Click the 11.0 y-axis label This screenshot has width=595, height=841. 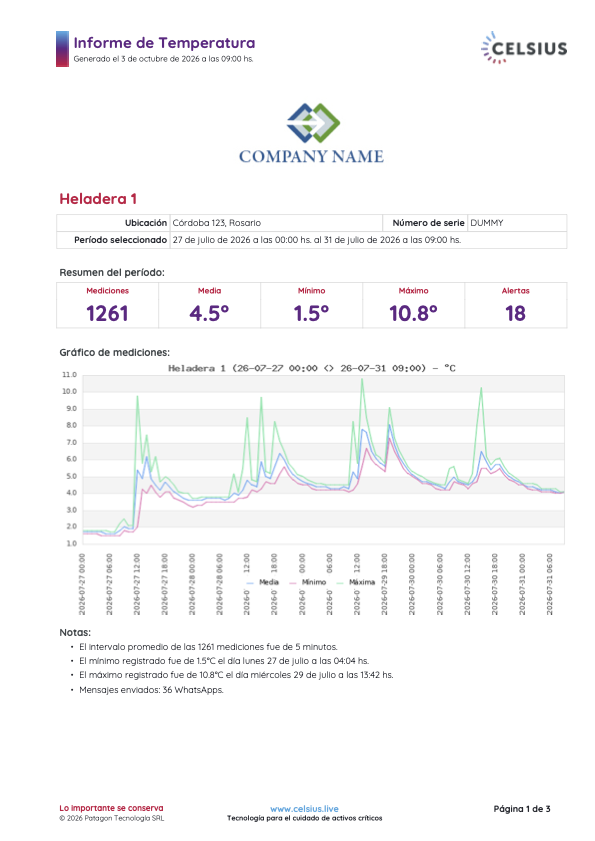[x=70, y=375]
